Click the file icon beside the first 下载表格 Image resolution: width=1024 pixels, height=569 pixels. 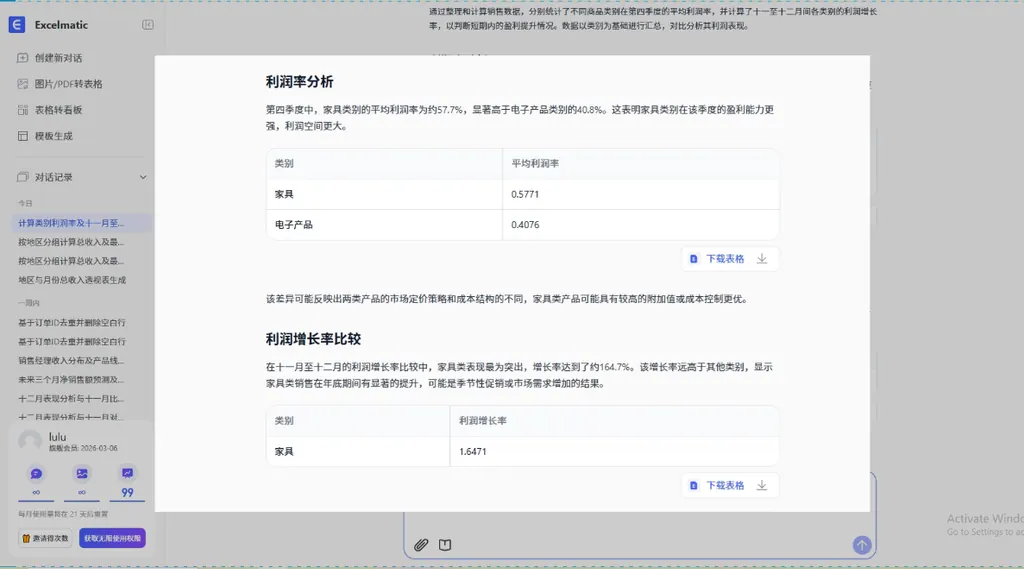[693, 259]
